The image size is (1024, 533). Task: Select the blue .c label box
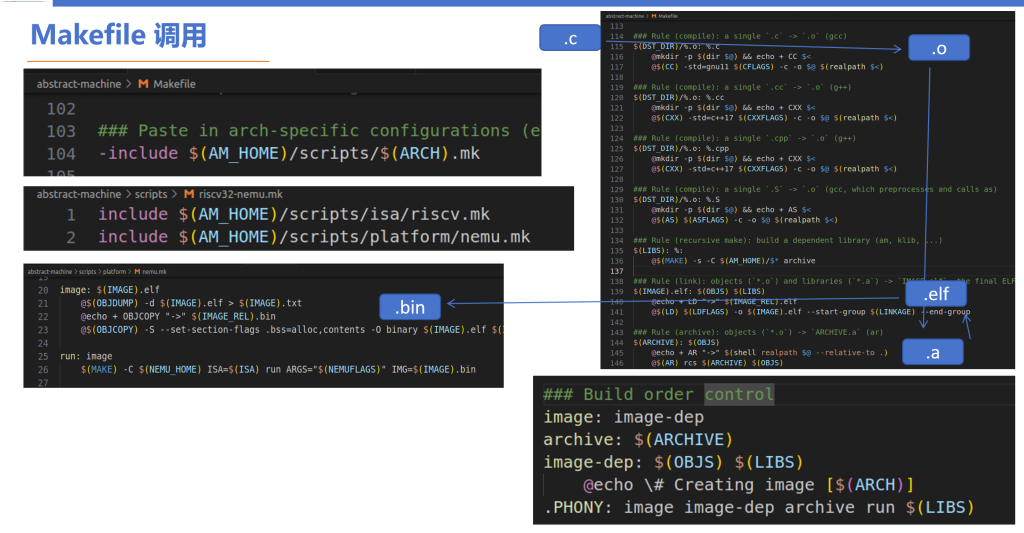pyautogui.click(x=570, y=39)
